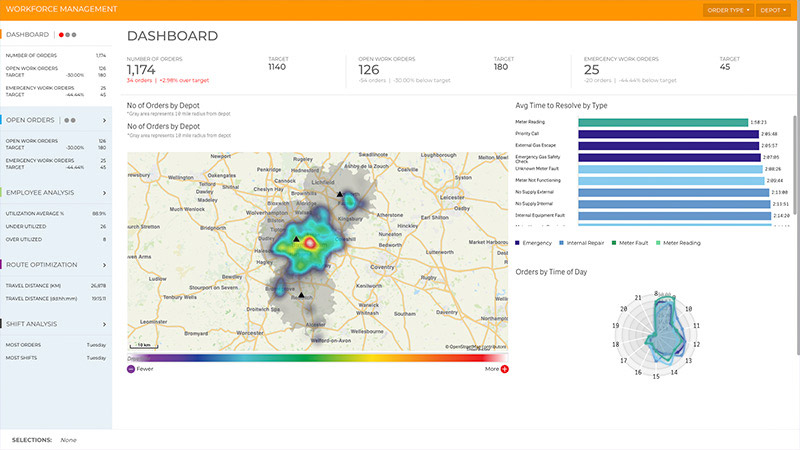
Task: Expand OPEN ORDERS chevron arrow
Action: pyautogui.click(x=104, y=120)
